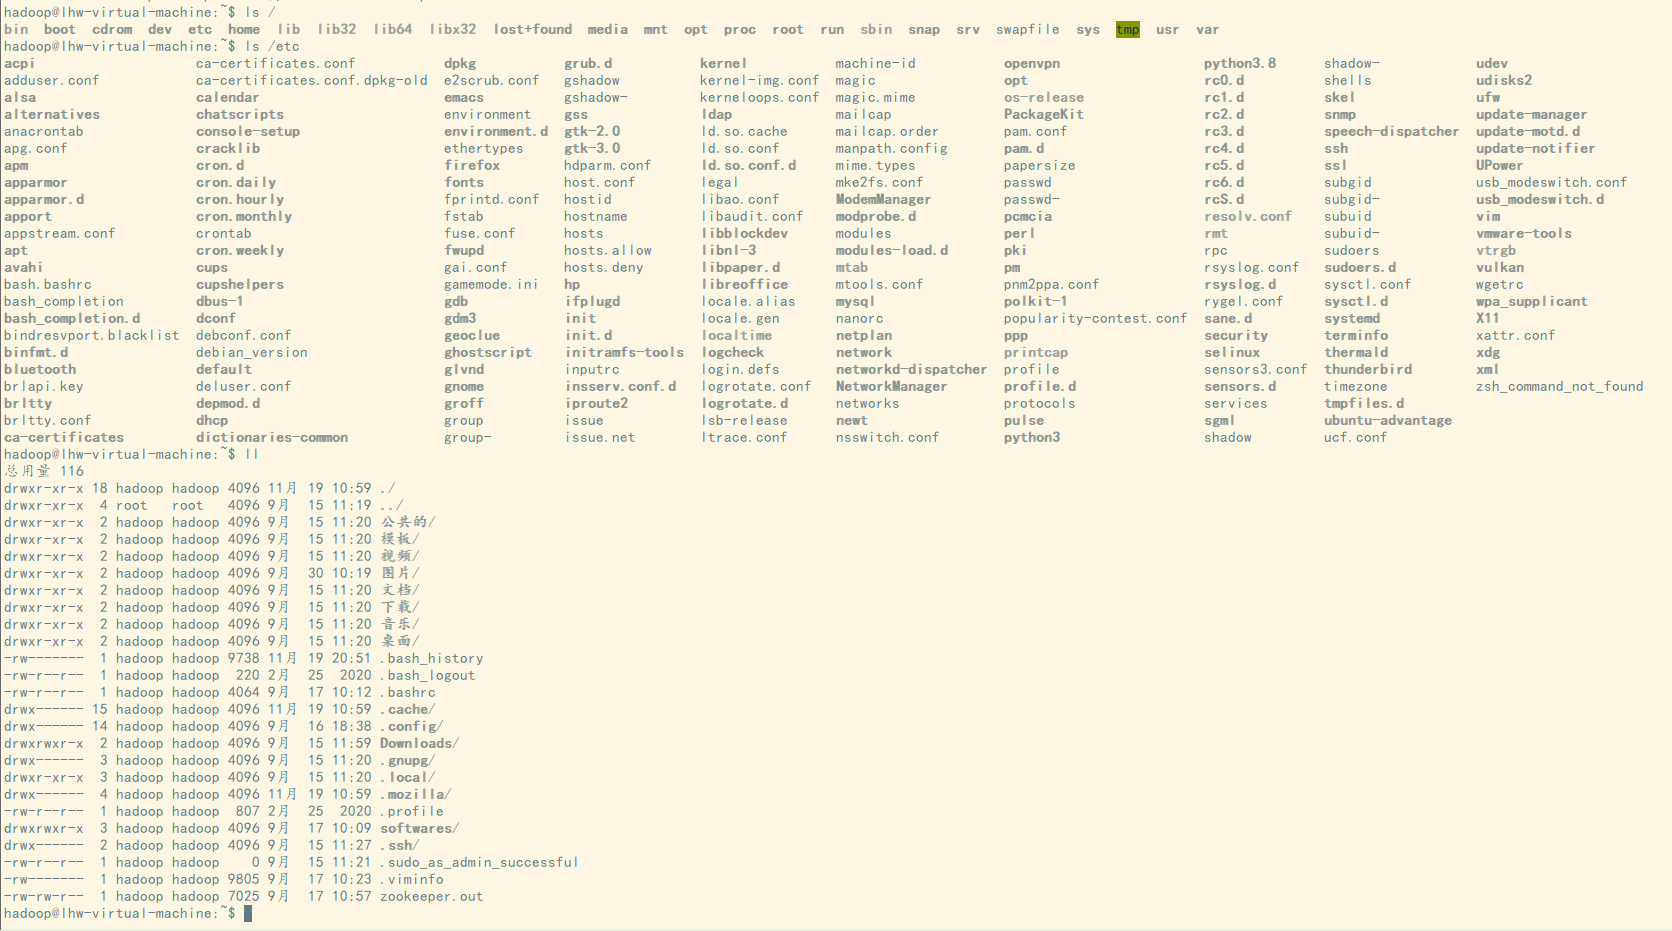Click the '.config/' directory entry
Image resolution: width=1672 pixels, height=931 pixels.
point(412,727)
